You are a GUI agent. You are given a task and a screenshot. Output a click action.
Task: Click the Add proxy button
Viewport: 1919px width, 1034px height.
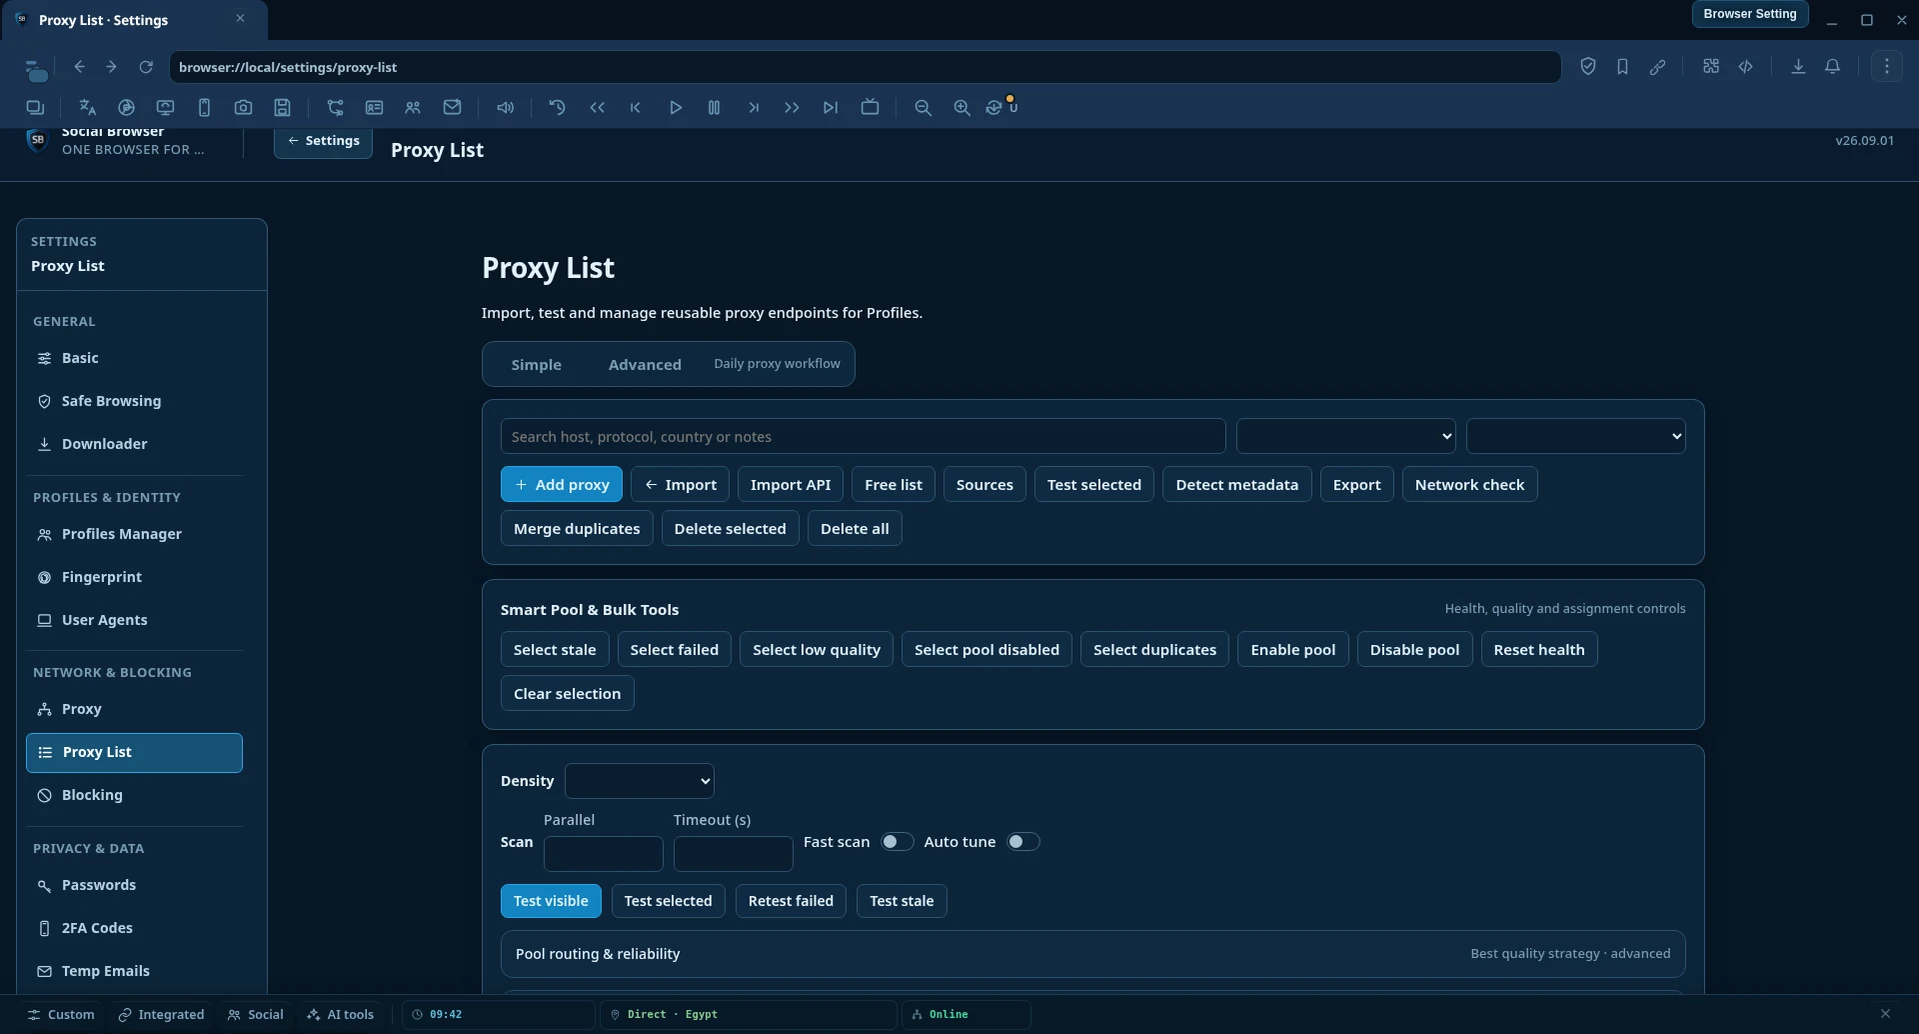[561, 484]
